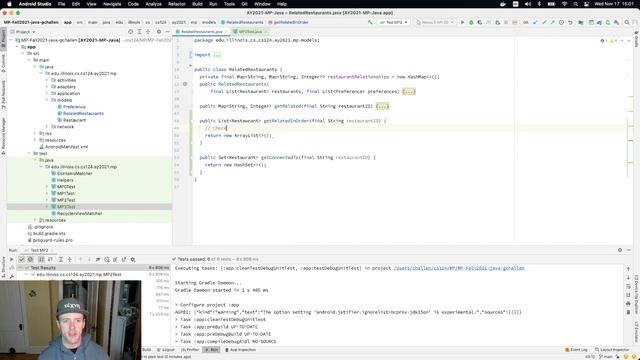Screen dimensions: 640x360
Task: Open Profiler tool window button
Action: click(x=190, y=350)
